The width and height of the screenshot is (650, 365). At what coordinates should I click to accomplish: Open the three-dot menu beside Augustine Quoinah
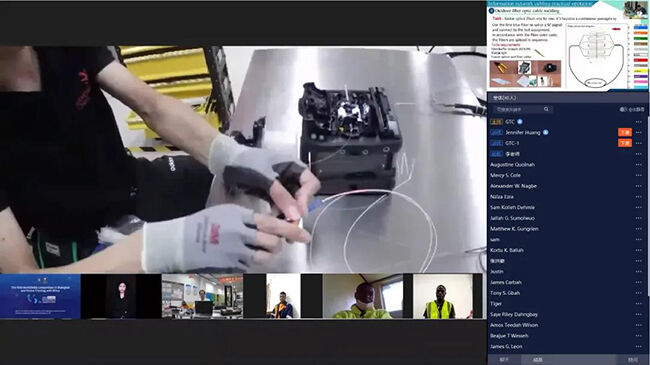click(638, 165)
